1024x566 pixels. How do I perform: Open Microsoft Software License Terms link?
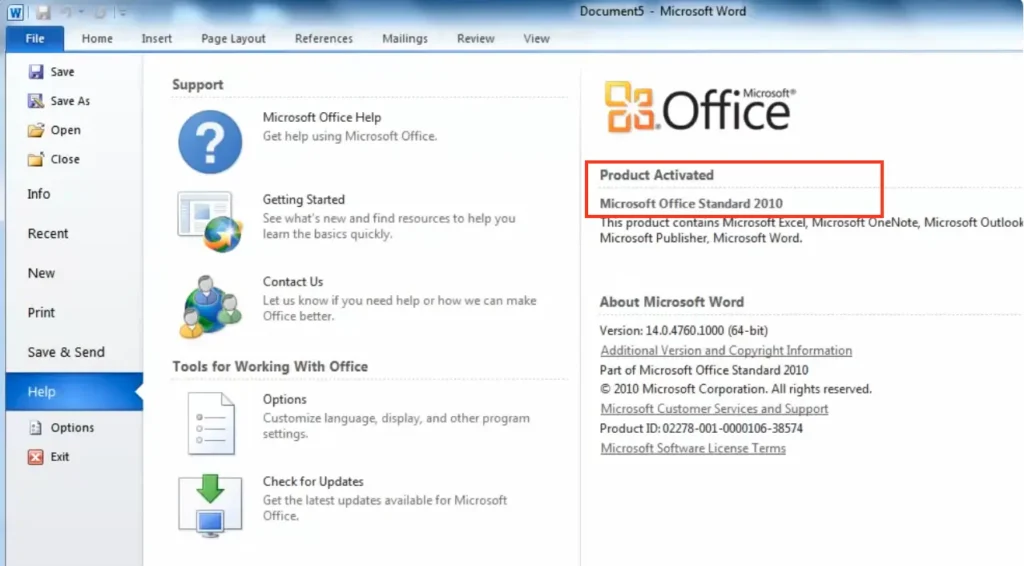point(693,448)
